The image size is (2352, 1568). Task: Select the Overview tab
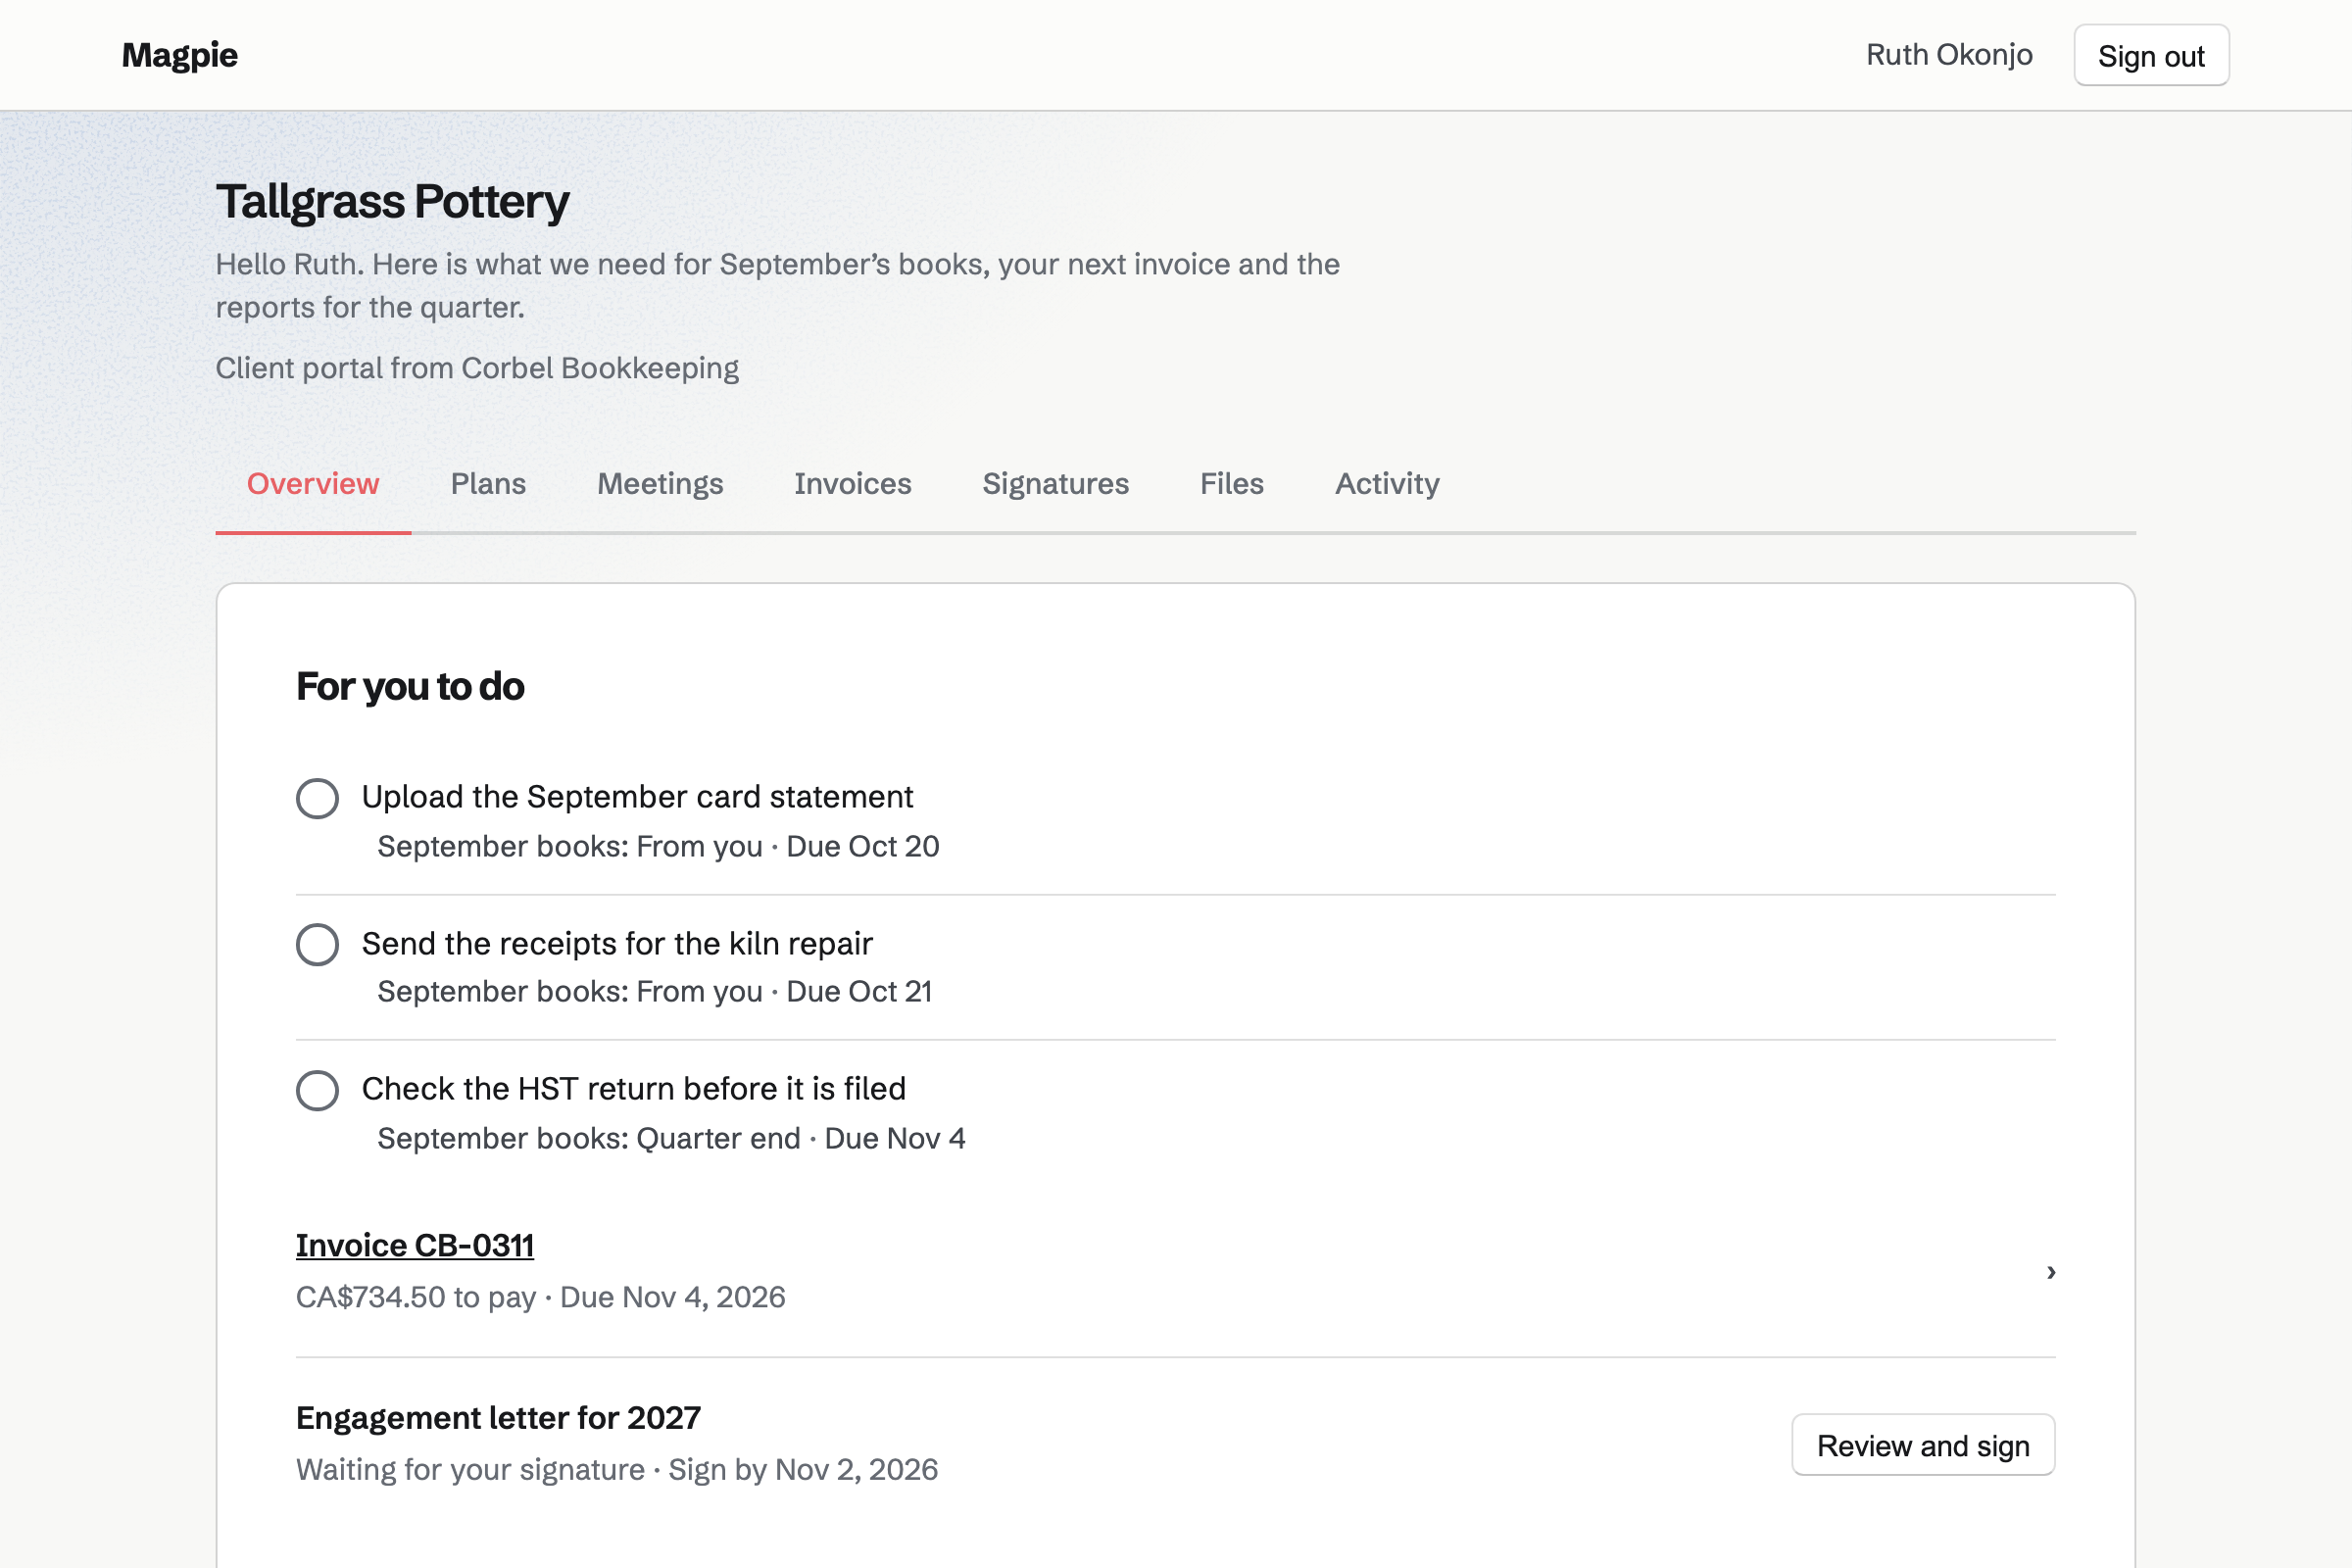[x=313, y=484]
